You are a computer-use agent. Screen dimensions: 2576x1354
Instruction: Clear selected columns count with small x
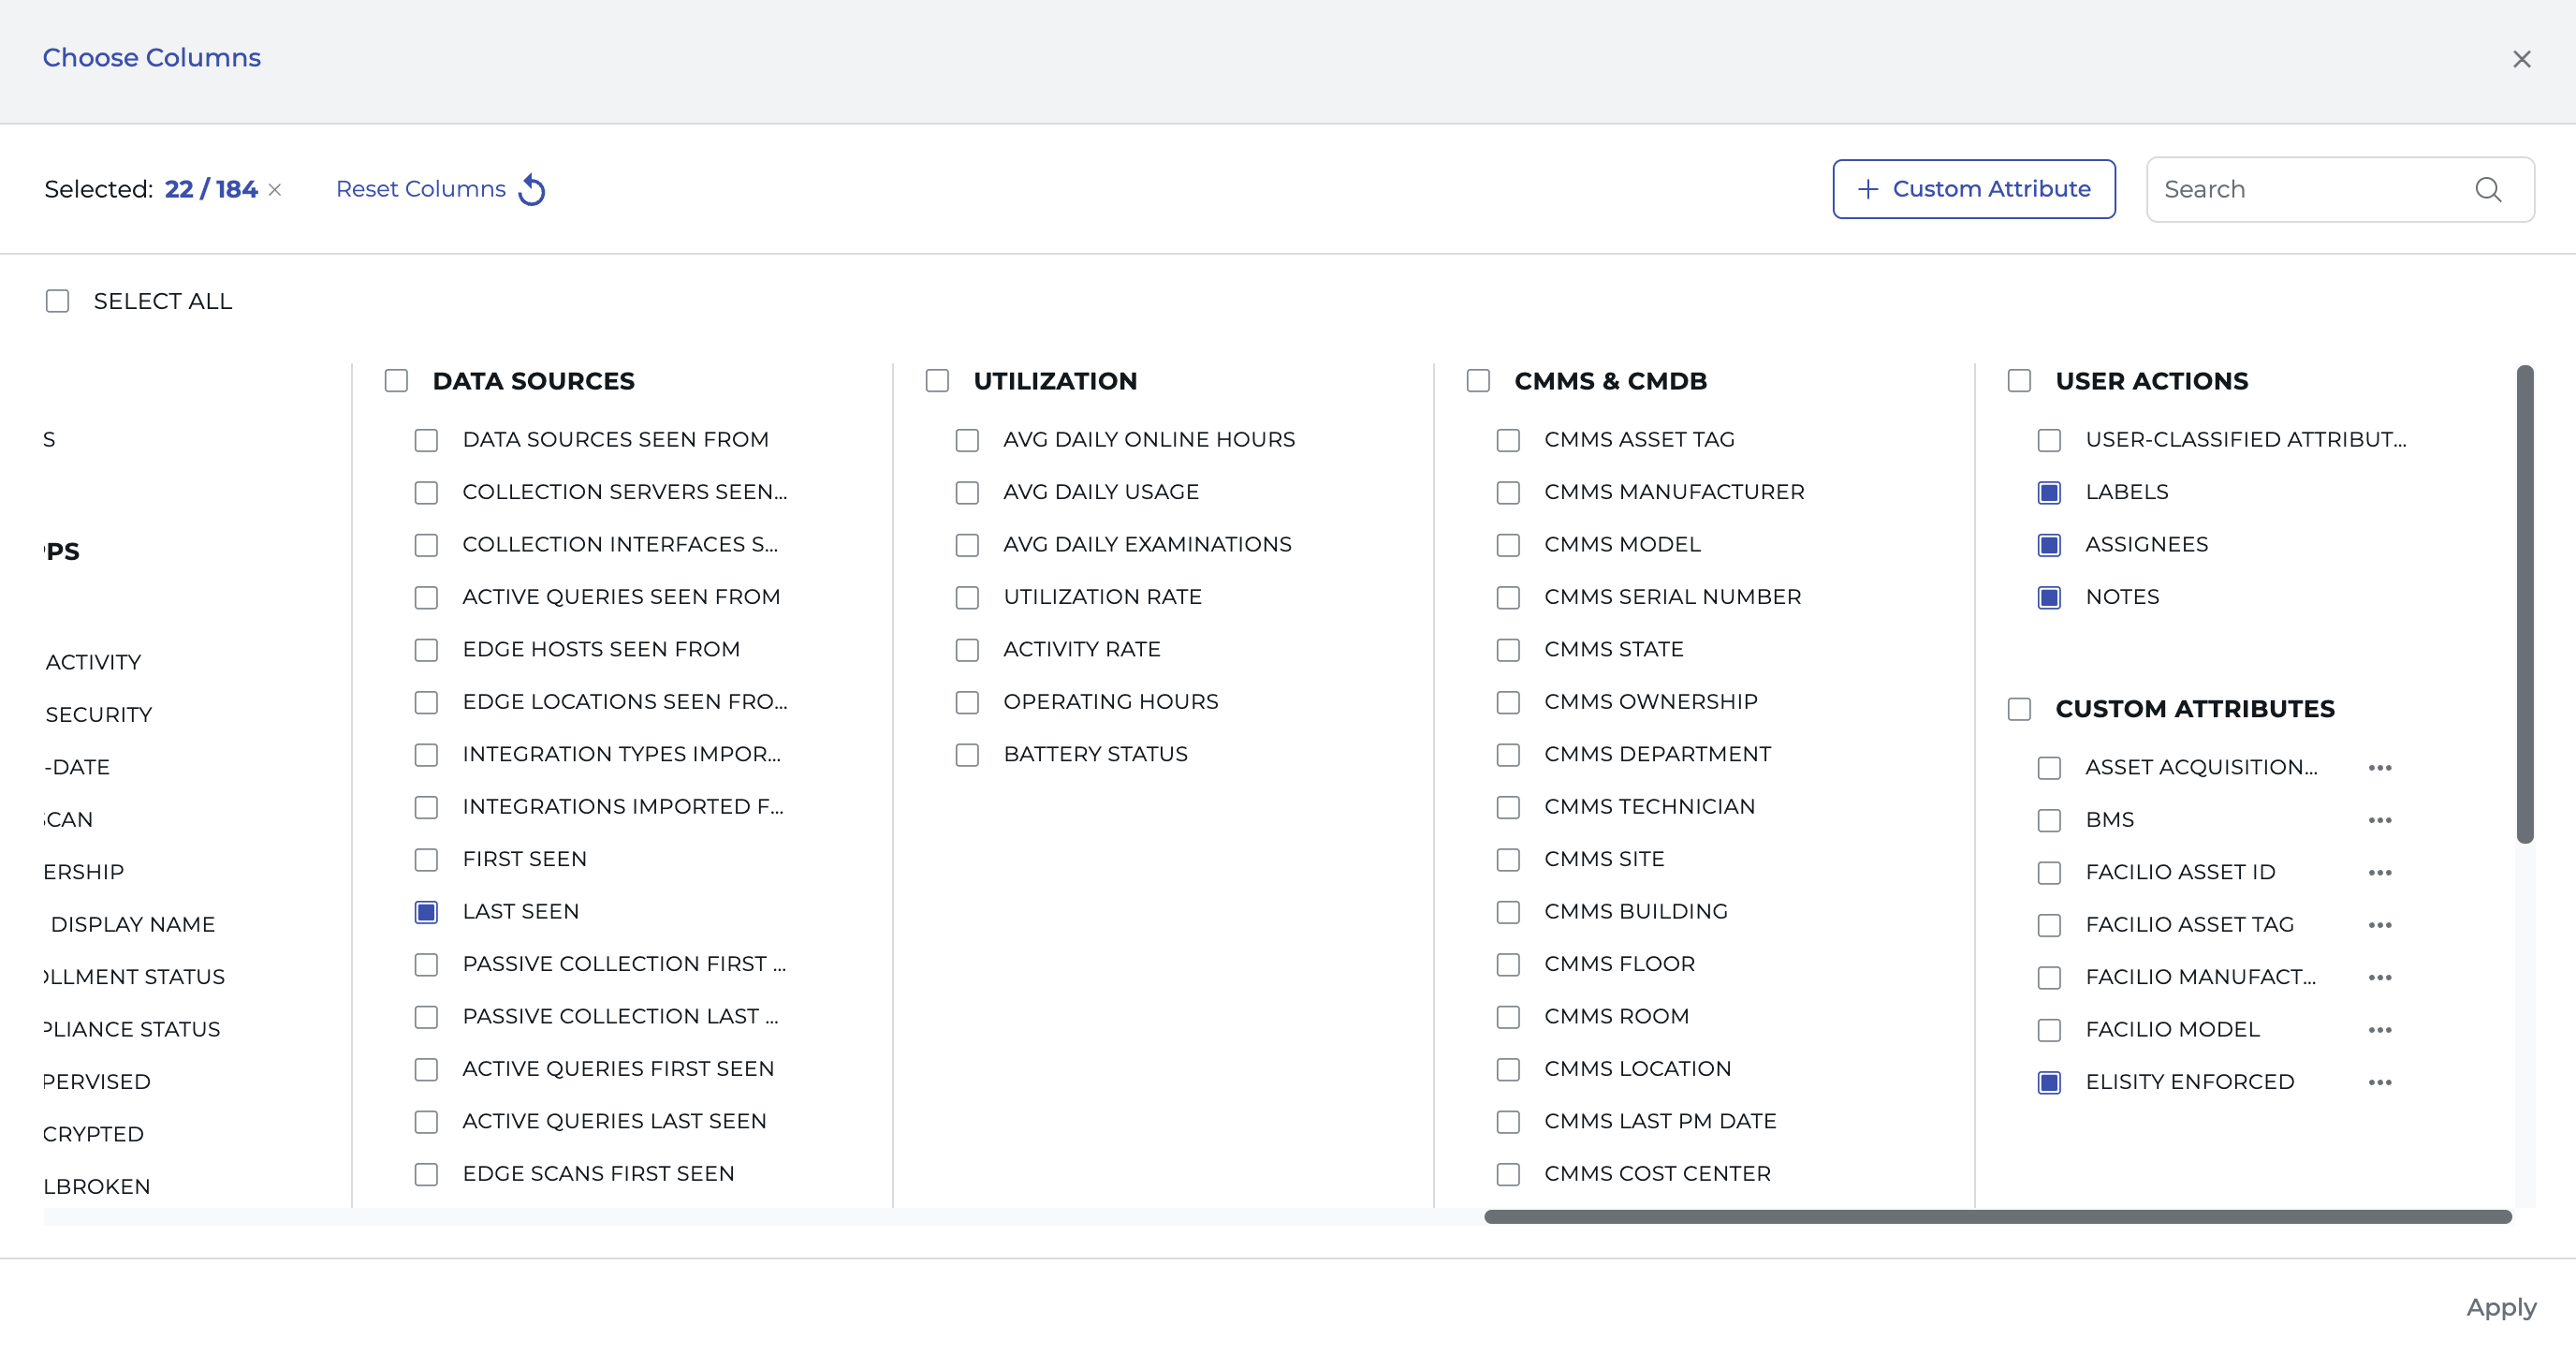(x=275, y=190)
